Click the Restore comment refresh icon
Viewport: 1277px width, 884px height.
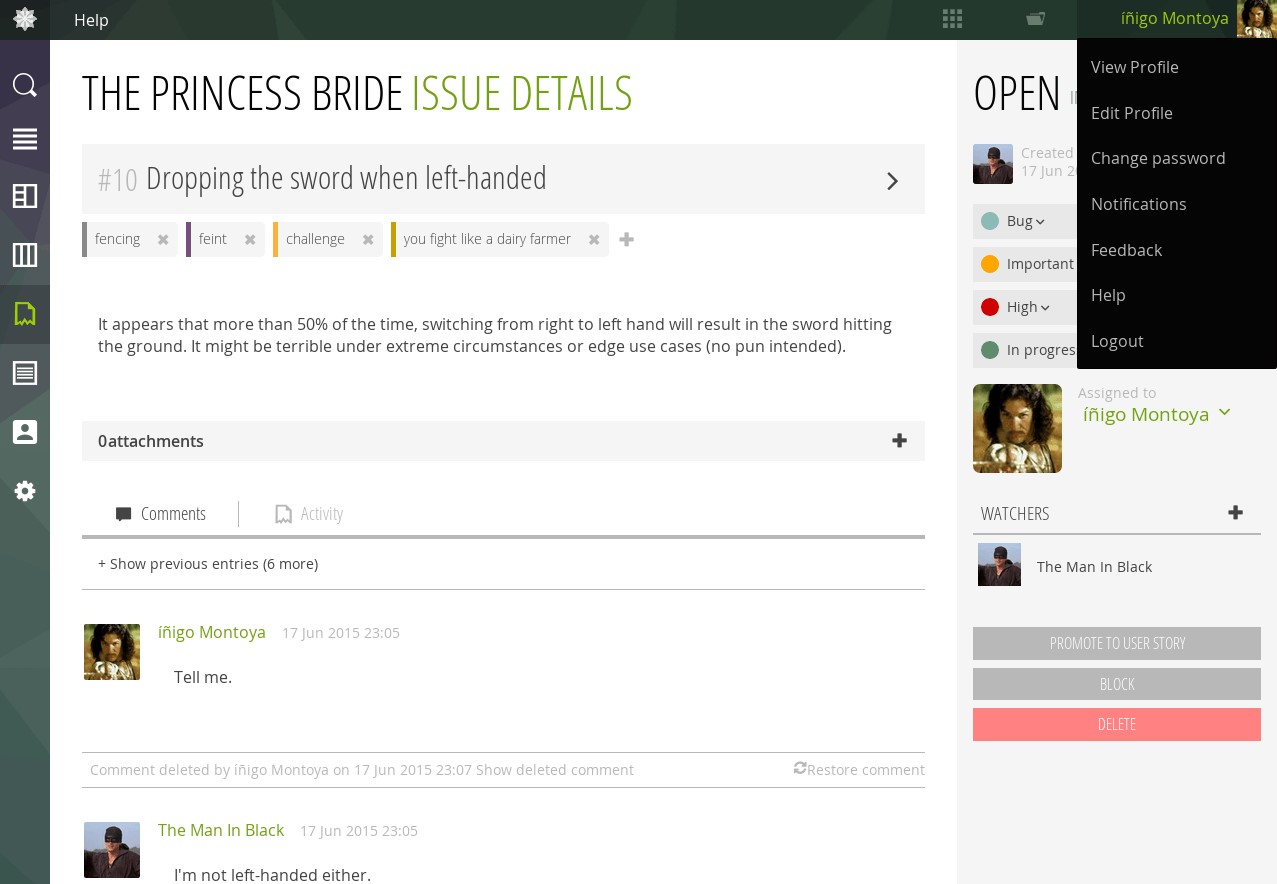point(800,768)
